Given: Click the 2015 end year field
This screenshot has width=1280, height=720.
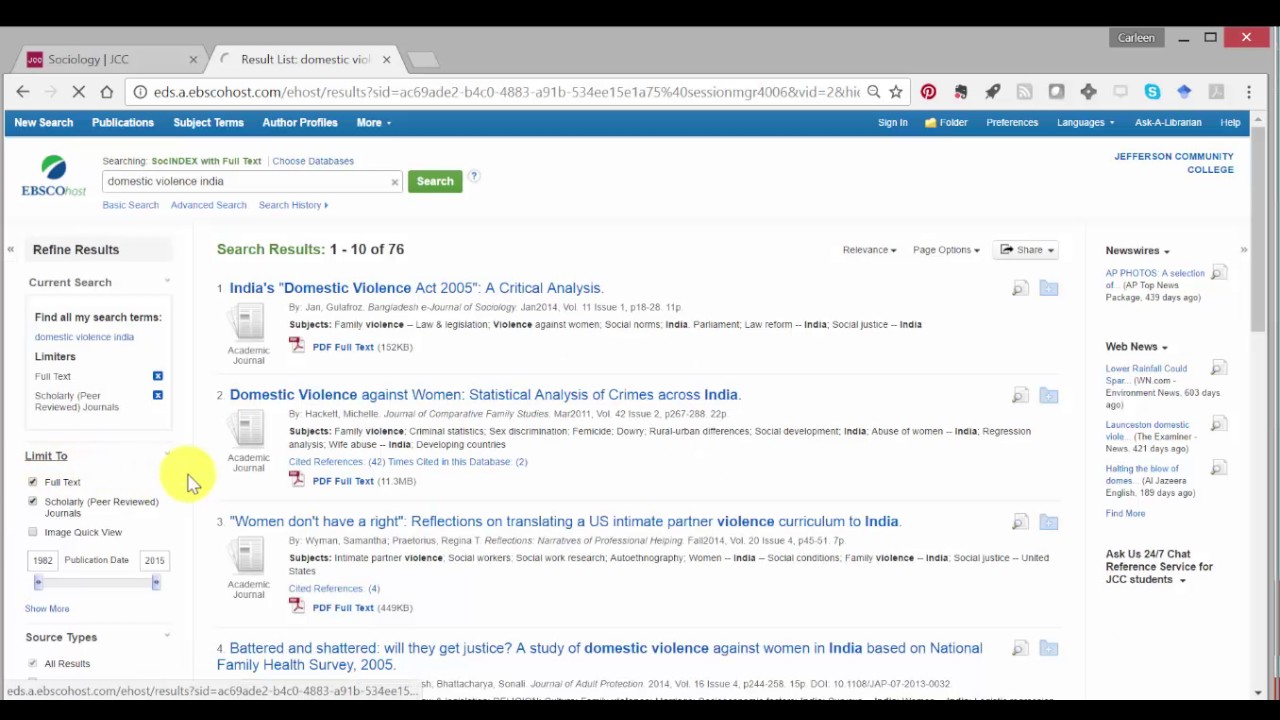Looking at the screenshot, I should 154,560.
